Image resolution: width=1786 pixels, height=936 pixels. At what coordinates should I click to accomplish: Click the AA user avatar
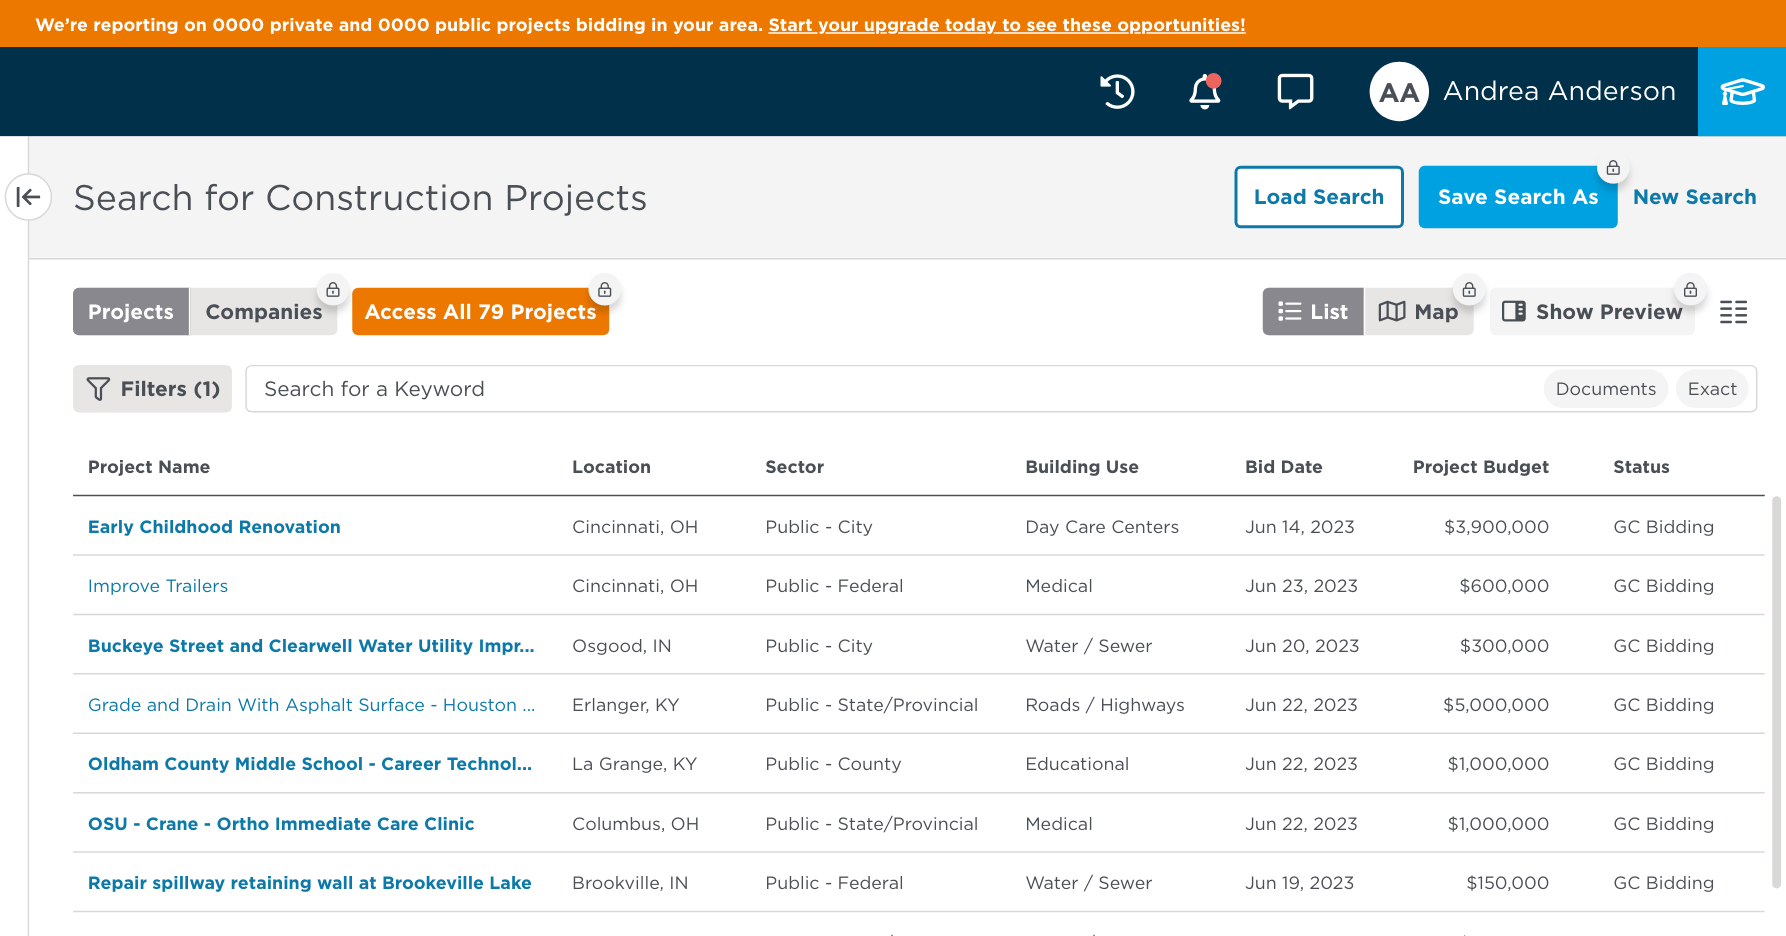[1398, 92]
